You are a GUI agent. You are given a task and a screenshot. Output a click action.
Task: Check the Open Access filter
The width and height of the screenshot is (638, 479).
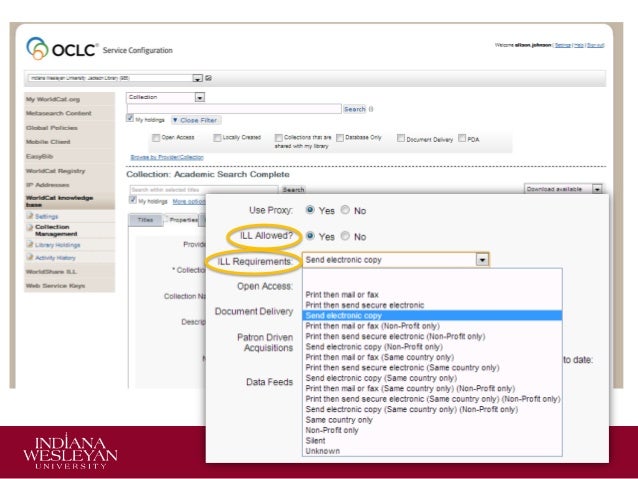[x=155, y=138]
